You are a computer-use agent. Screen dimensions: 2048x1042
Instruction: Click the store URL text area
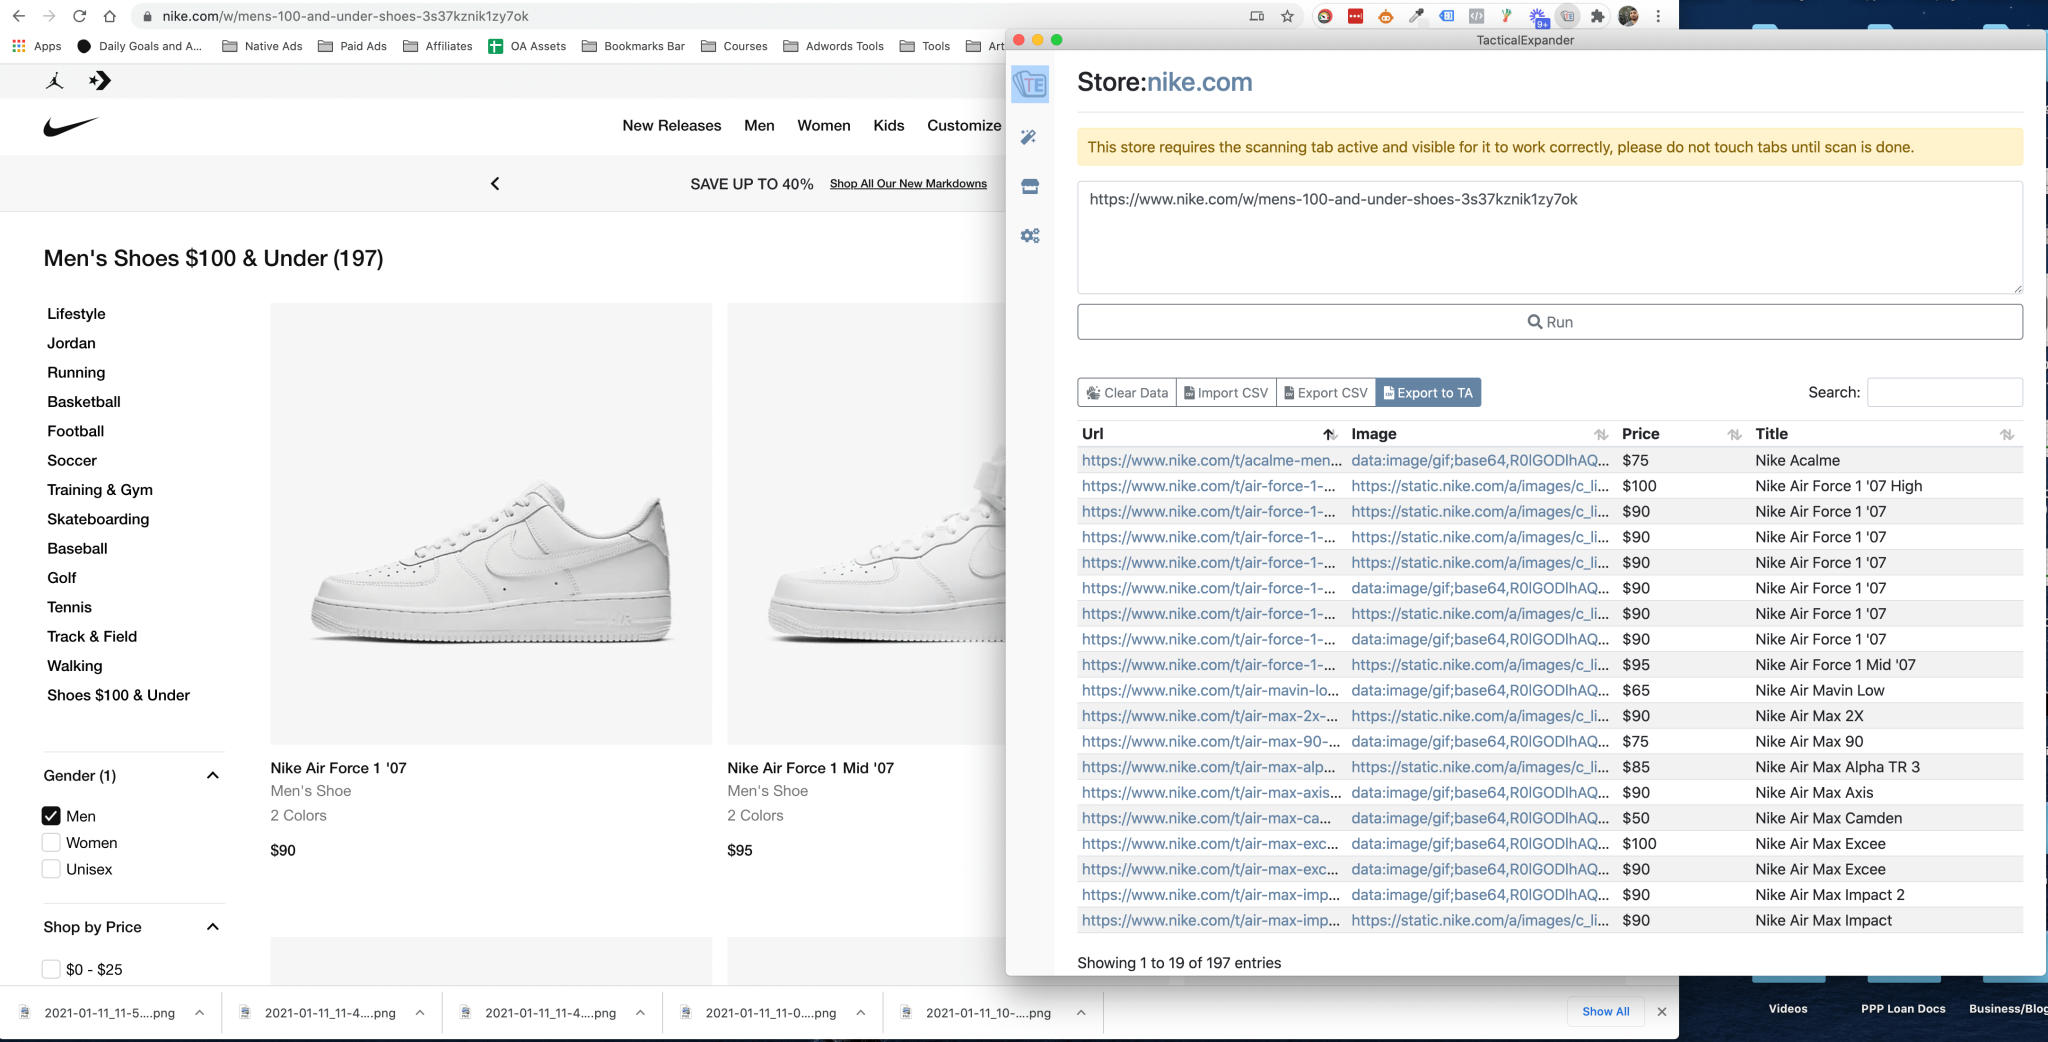tap(1550, 238)
